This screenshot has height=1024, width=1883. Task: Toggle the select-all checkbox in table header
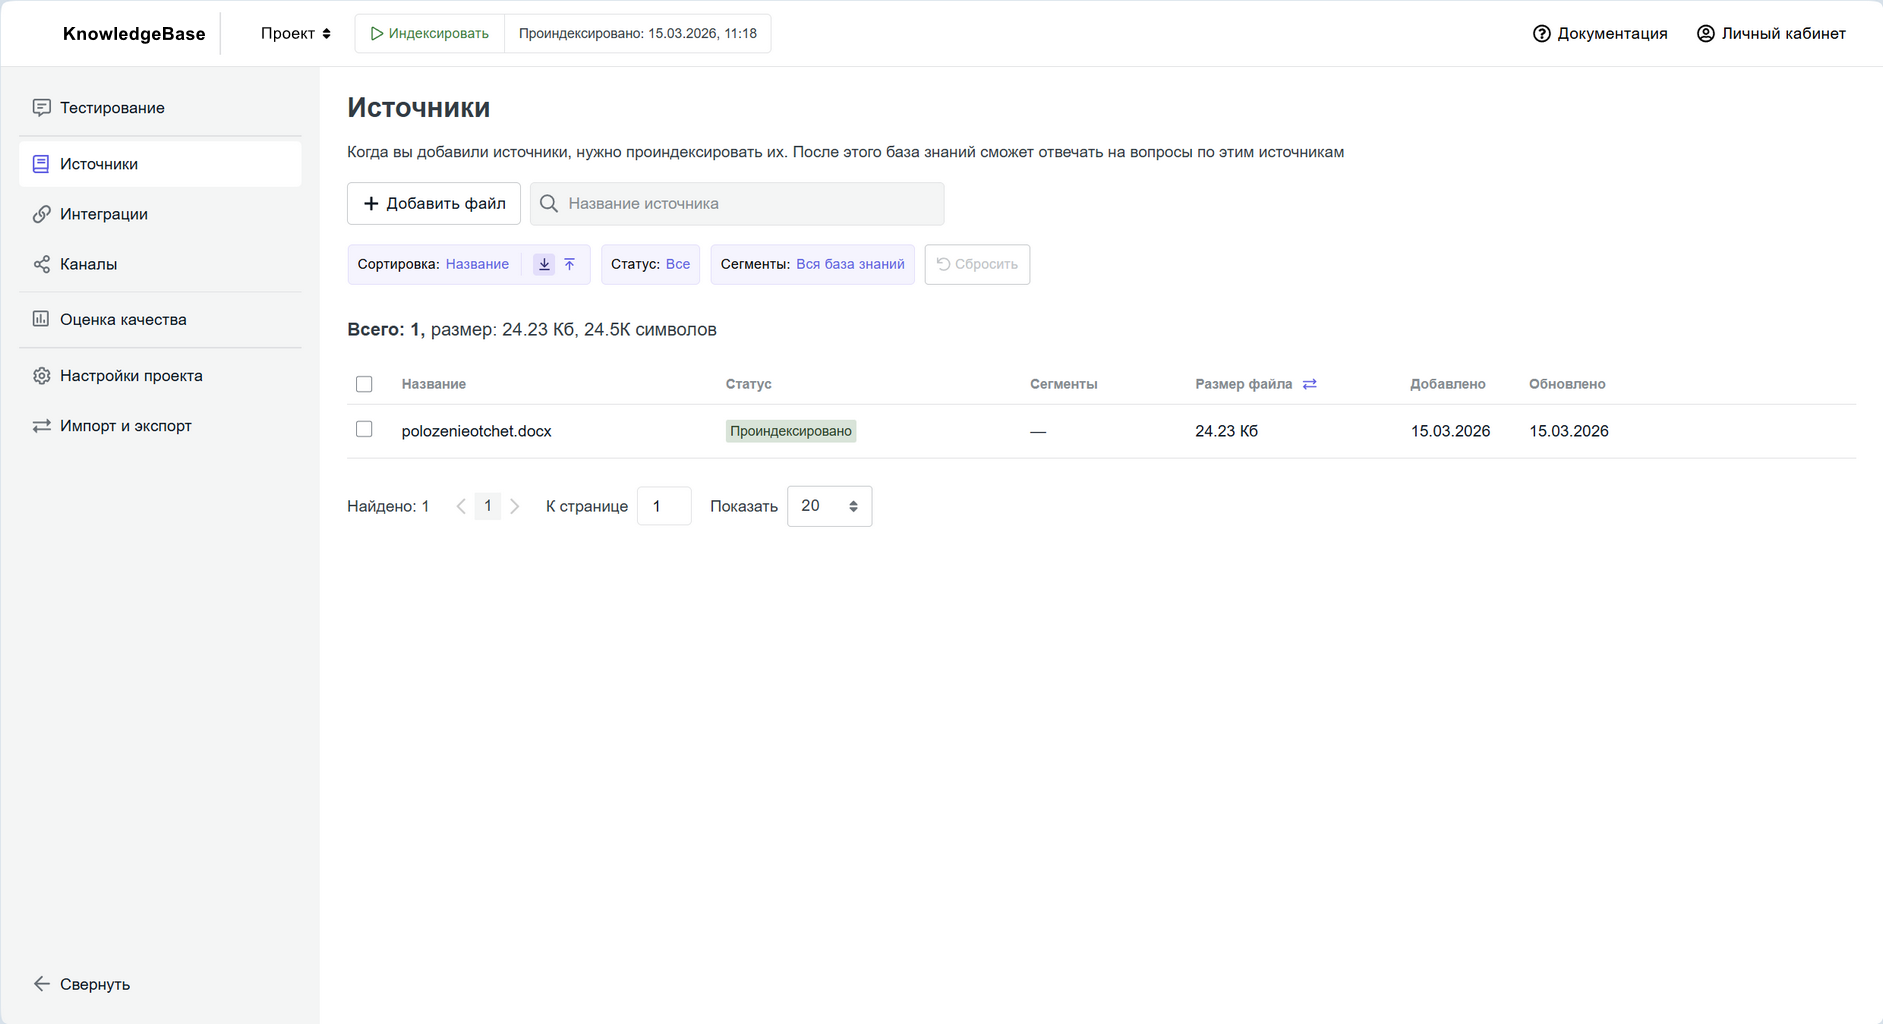(364, 384)
